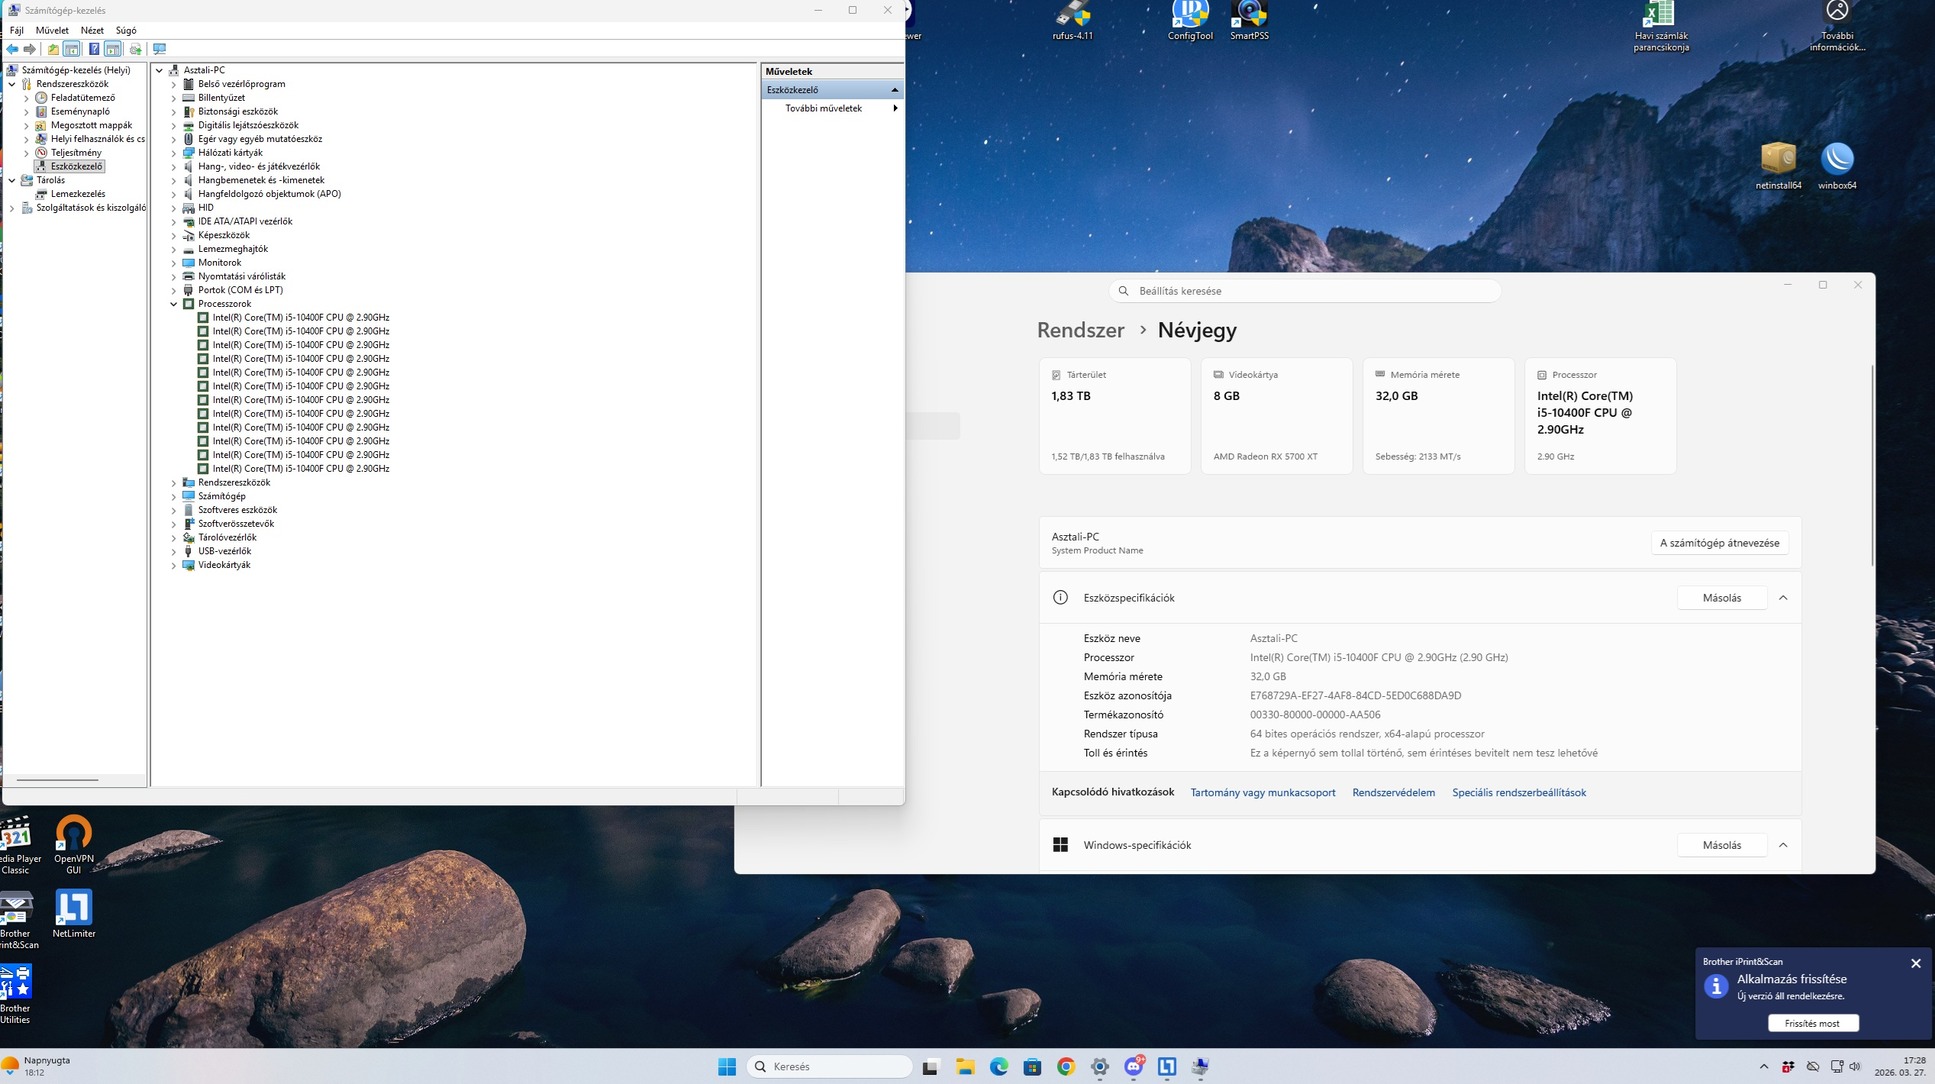
Task: Select Lemezkezelés in the left tree
Action: [77, 194]
